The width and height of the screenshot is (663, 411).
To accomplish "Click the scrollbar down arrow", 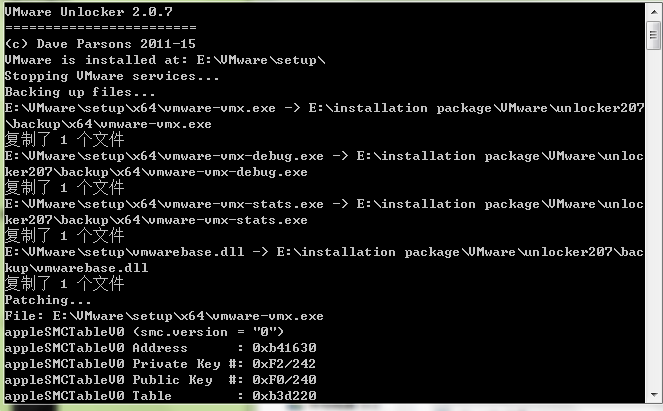I will coord(654,395).
